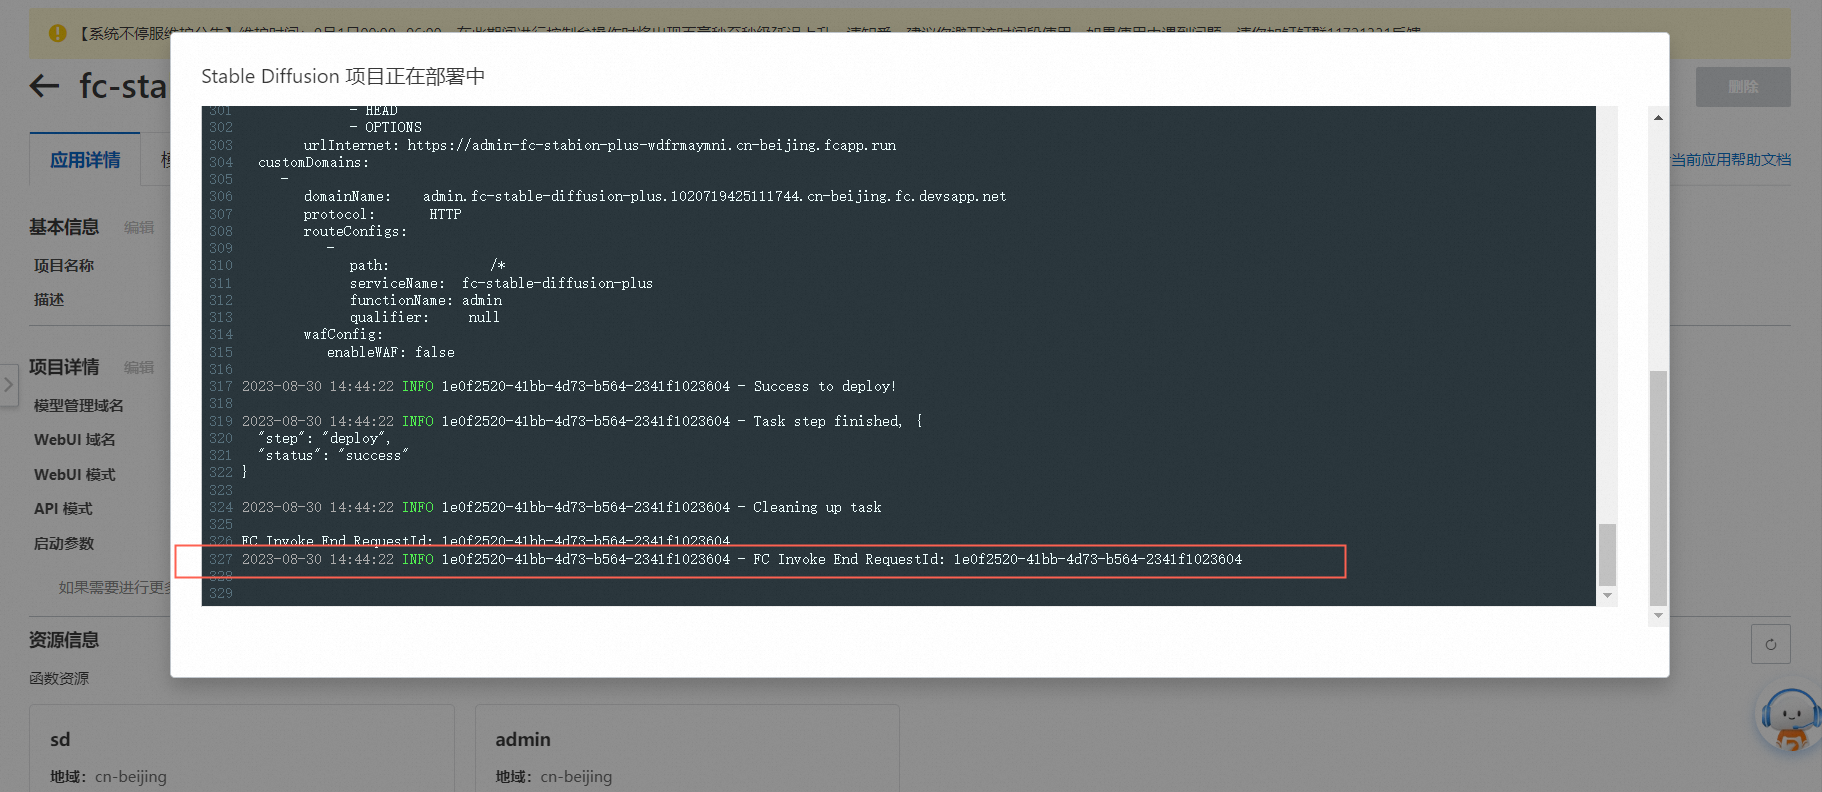This screenshot has height=792, width=1822.
Task: Click the outer dialog scrollbar thumb
Action: [1658, 488]
